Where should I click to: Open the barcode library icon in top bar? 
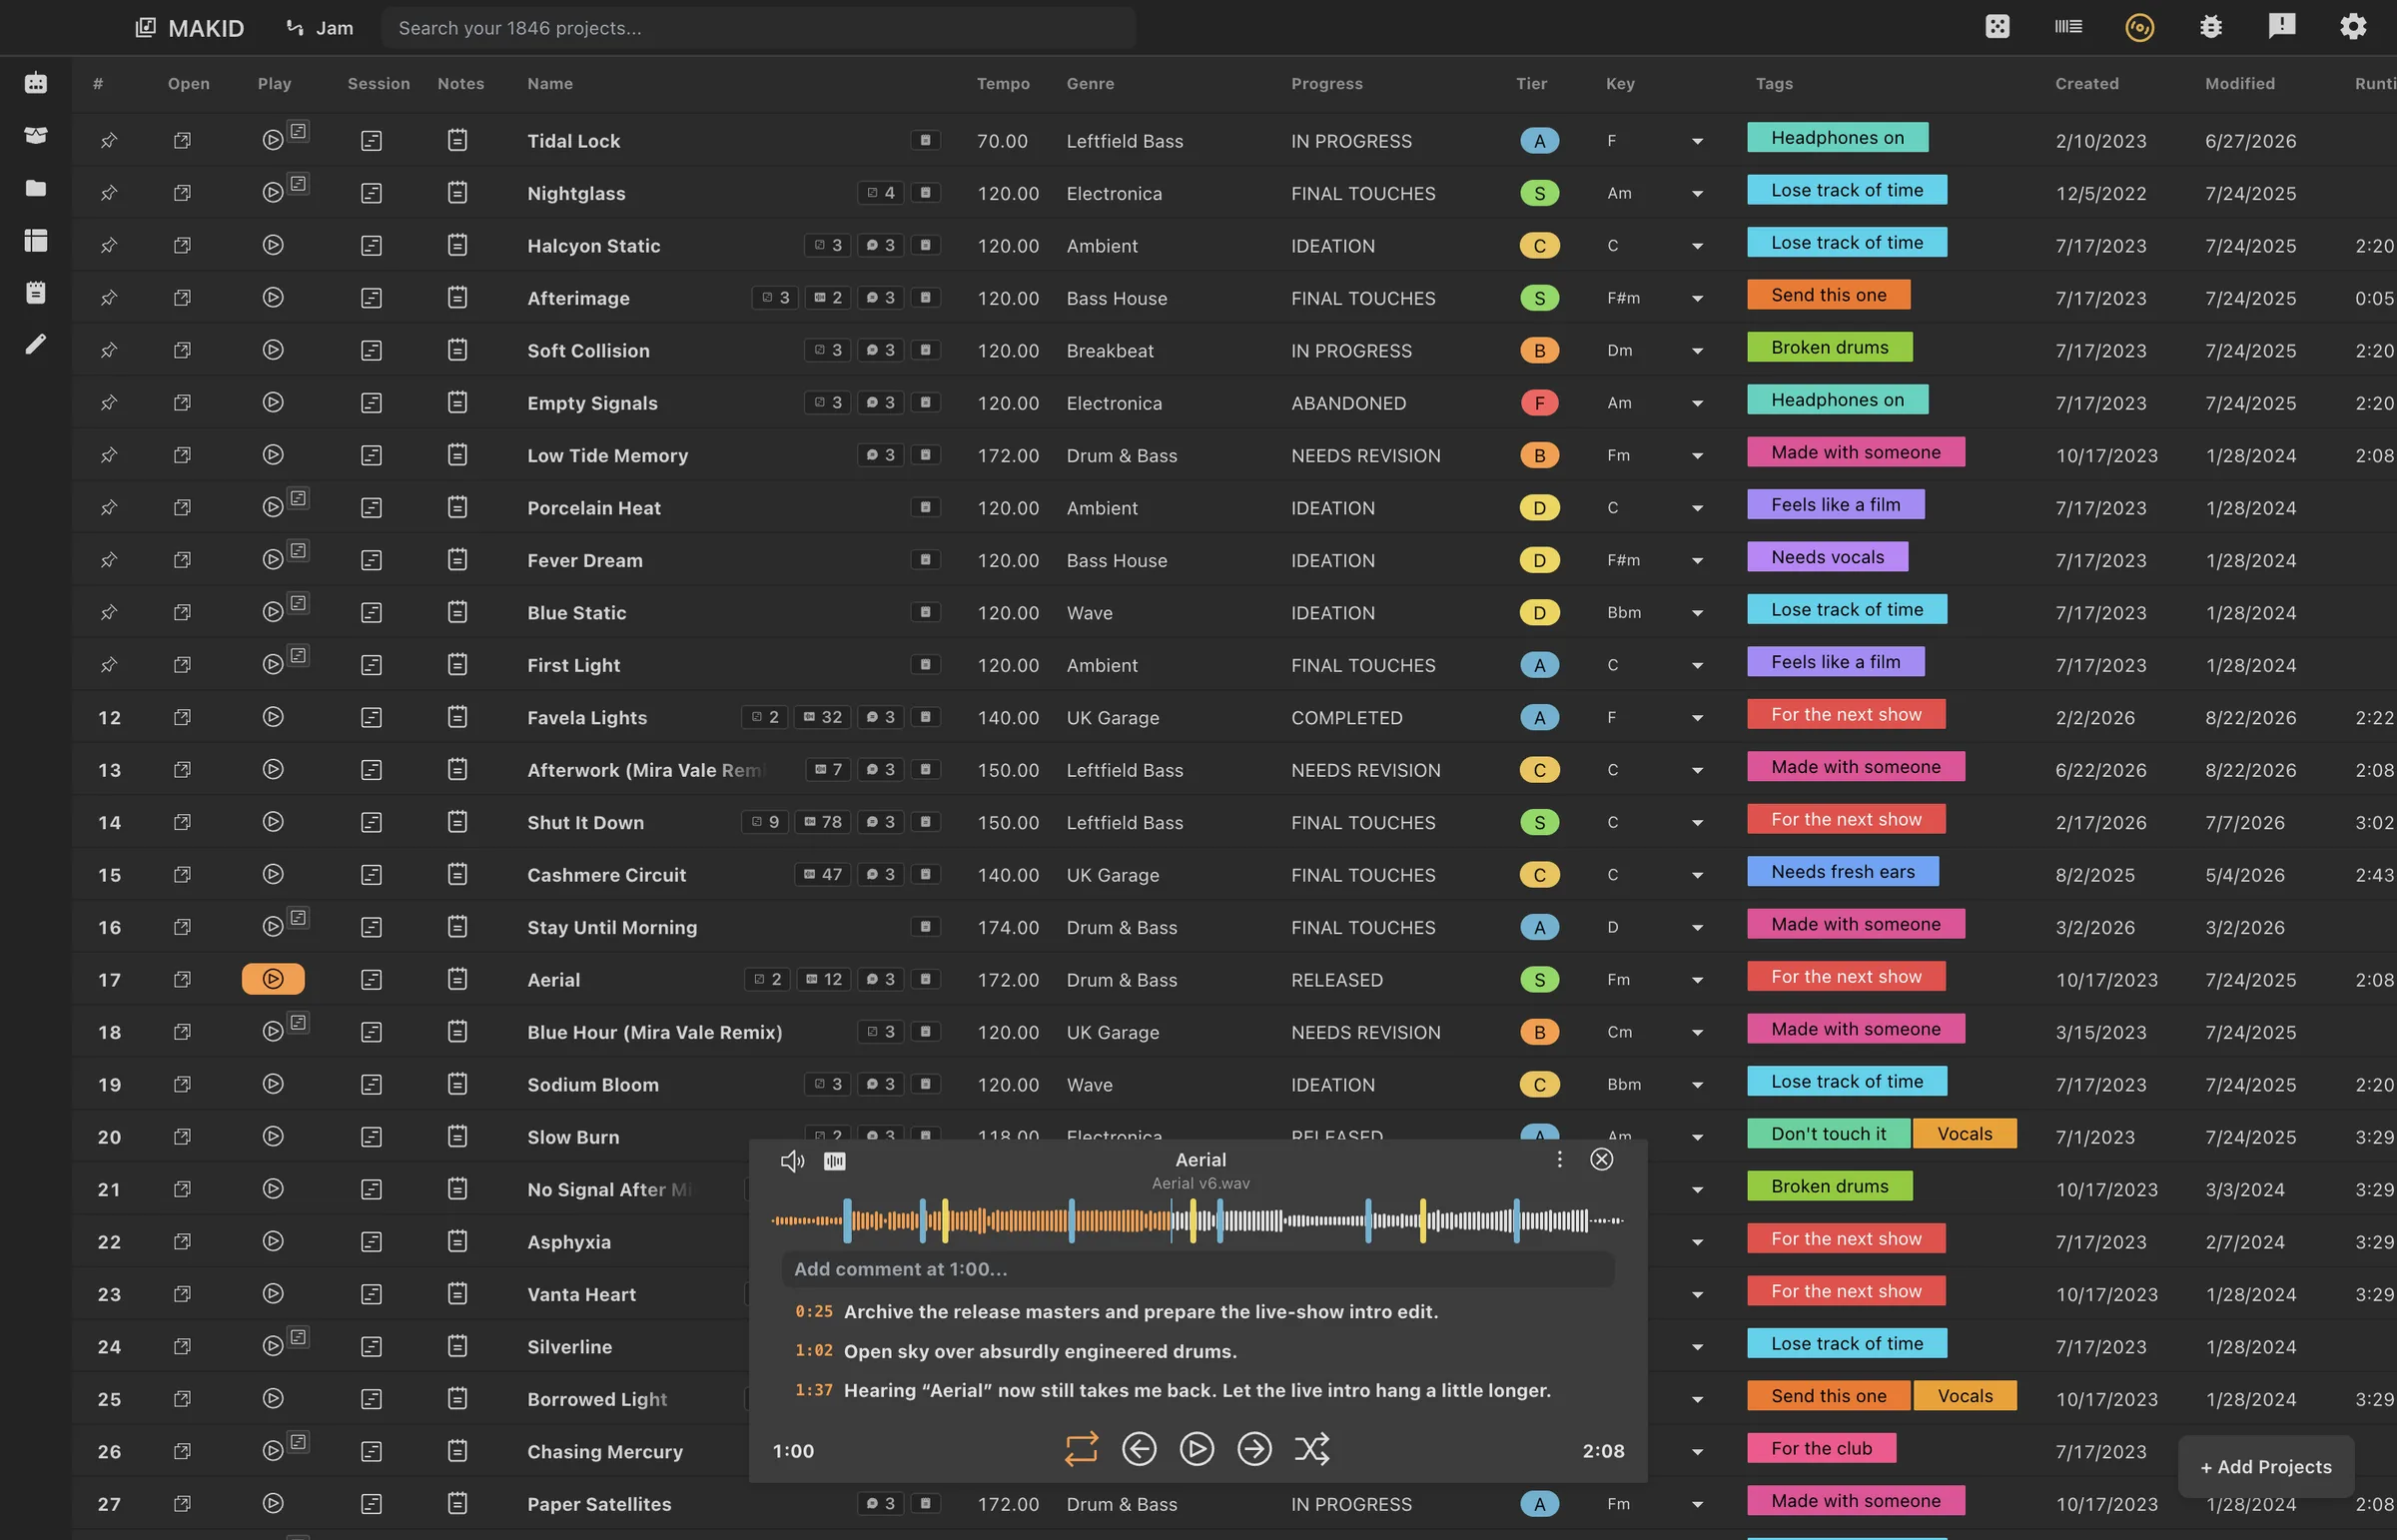click(x=2068, y=27)
